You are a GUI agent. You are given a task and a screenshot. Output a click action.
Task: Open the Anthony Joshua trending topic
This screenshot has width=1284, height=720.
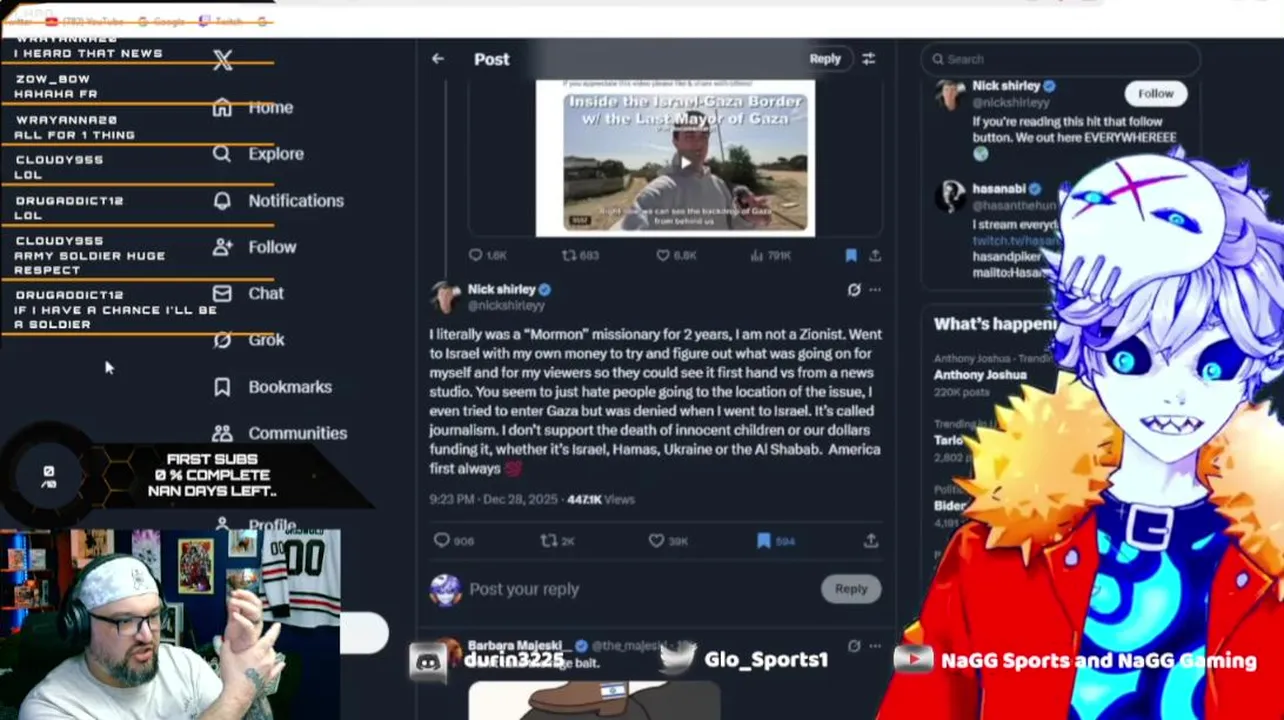(x=980, y=375)
